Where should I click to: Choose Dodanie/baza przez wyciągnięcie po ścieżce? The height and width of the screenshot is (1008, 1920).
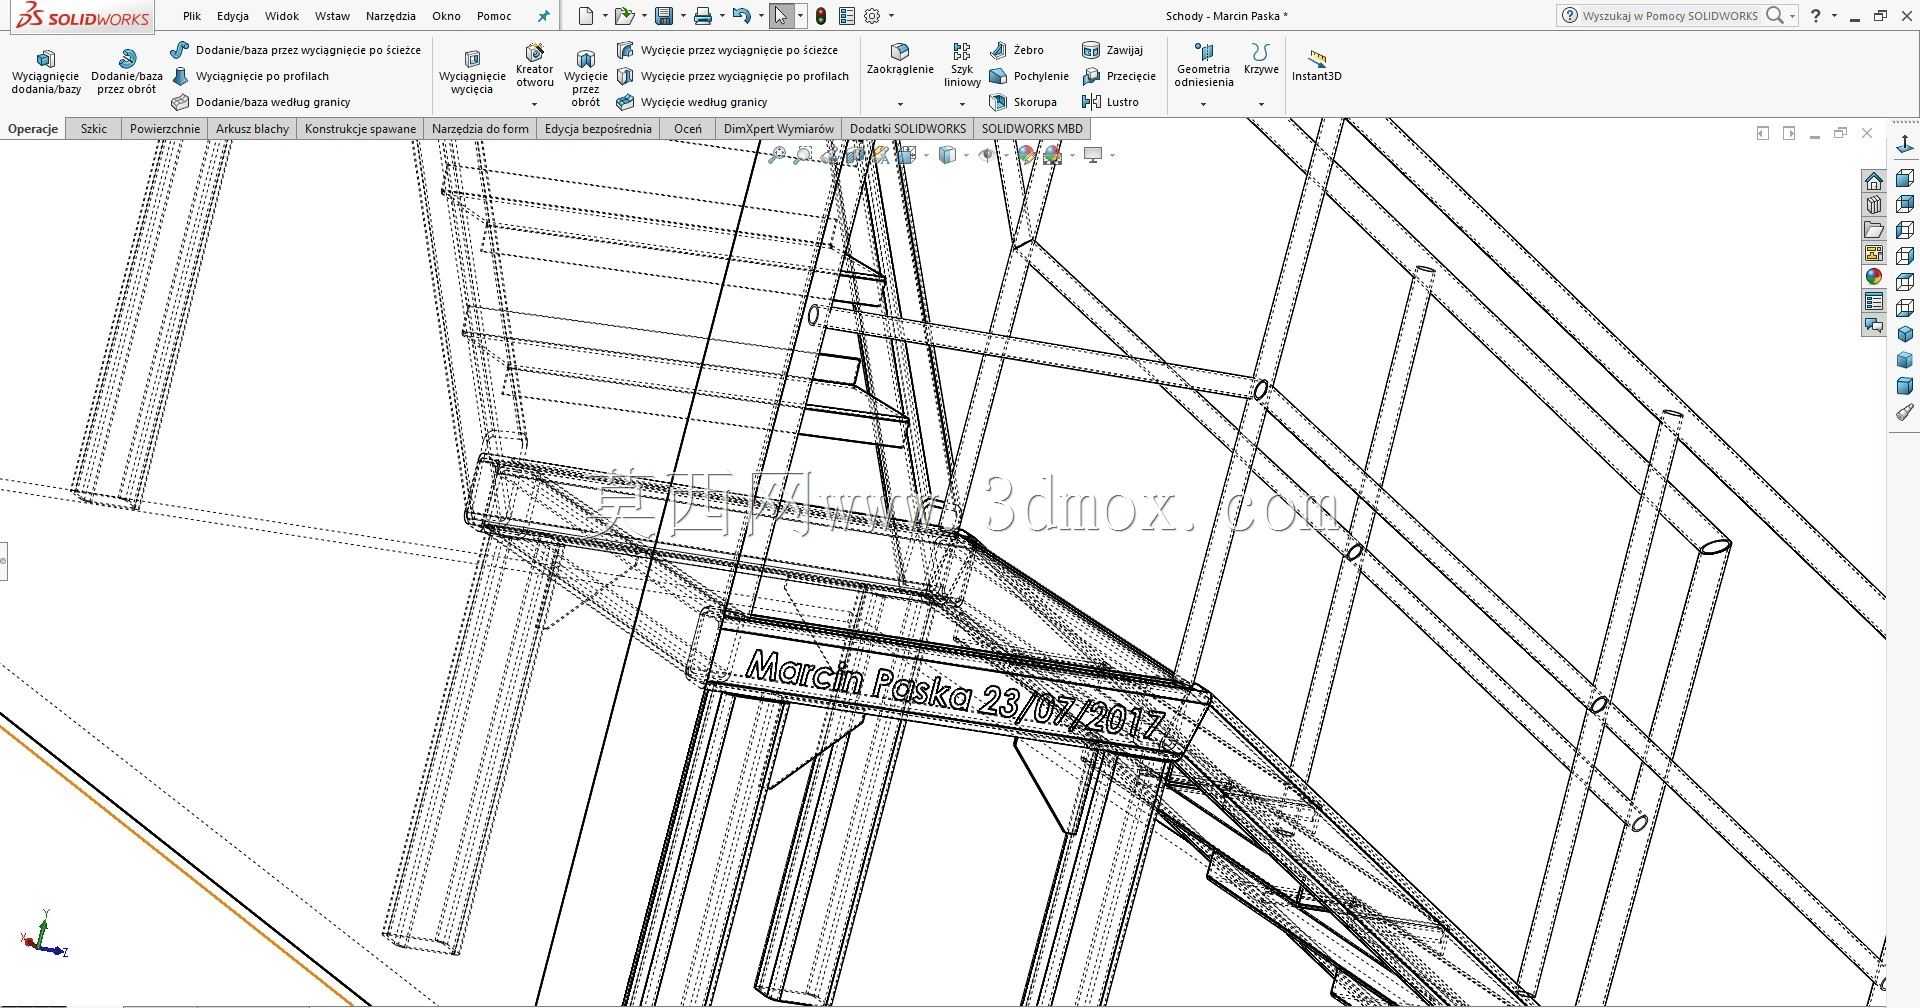tap(296, 50)
